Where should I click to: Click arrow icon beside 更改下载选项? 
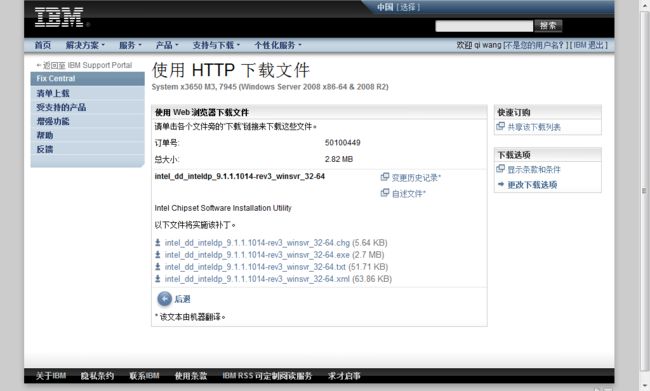[501, 184]
